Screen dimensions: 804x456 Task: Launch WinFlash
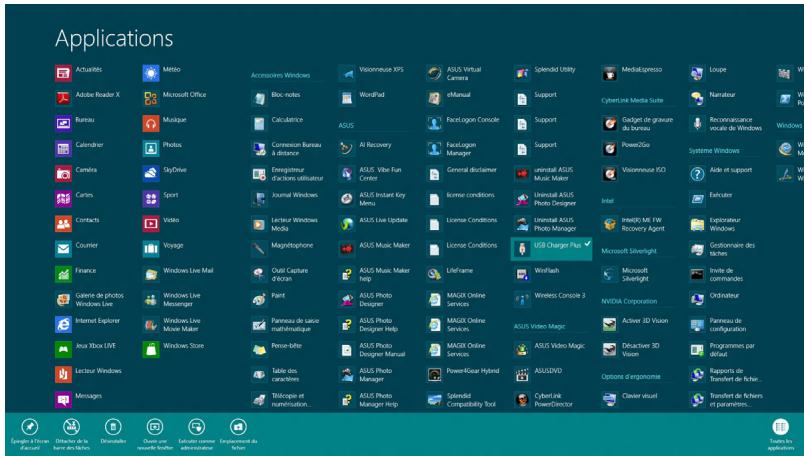(x=537, y=274)
